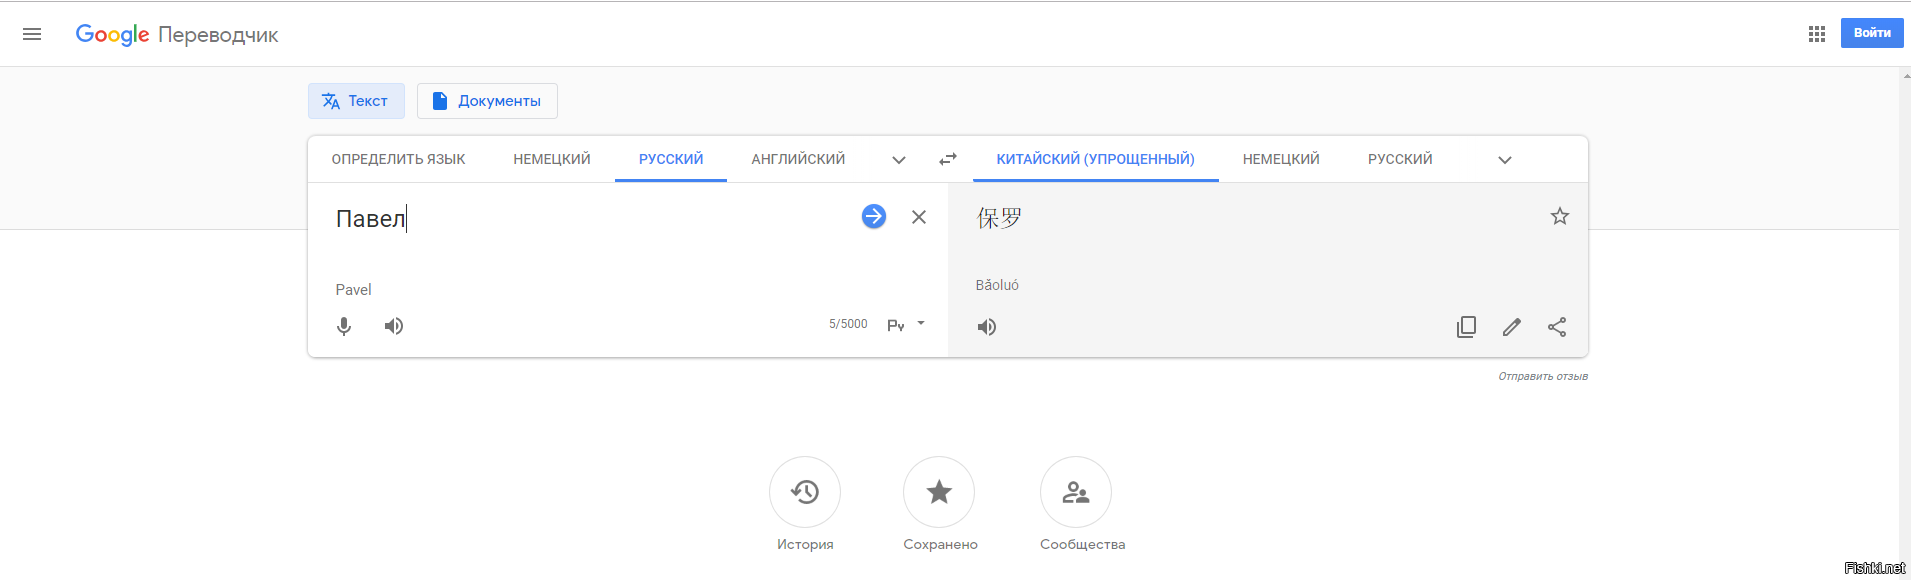Choose НЕМЕЦКИЙ as target language
1911x580 pixels.
[x=1281, y=159]
